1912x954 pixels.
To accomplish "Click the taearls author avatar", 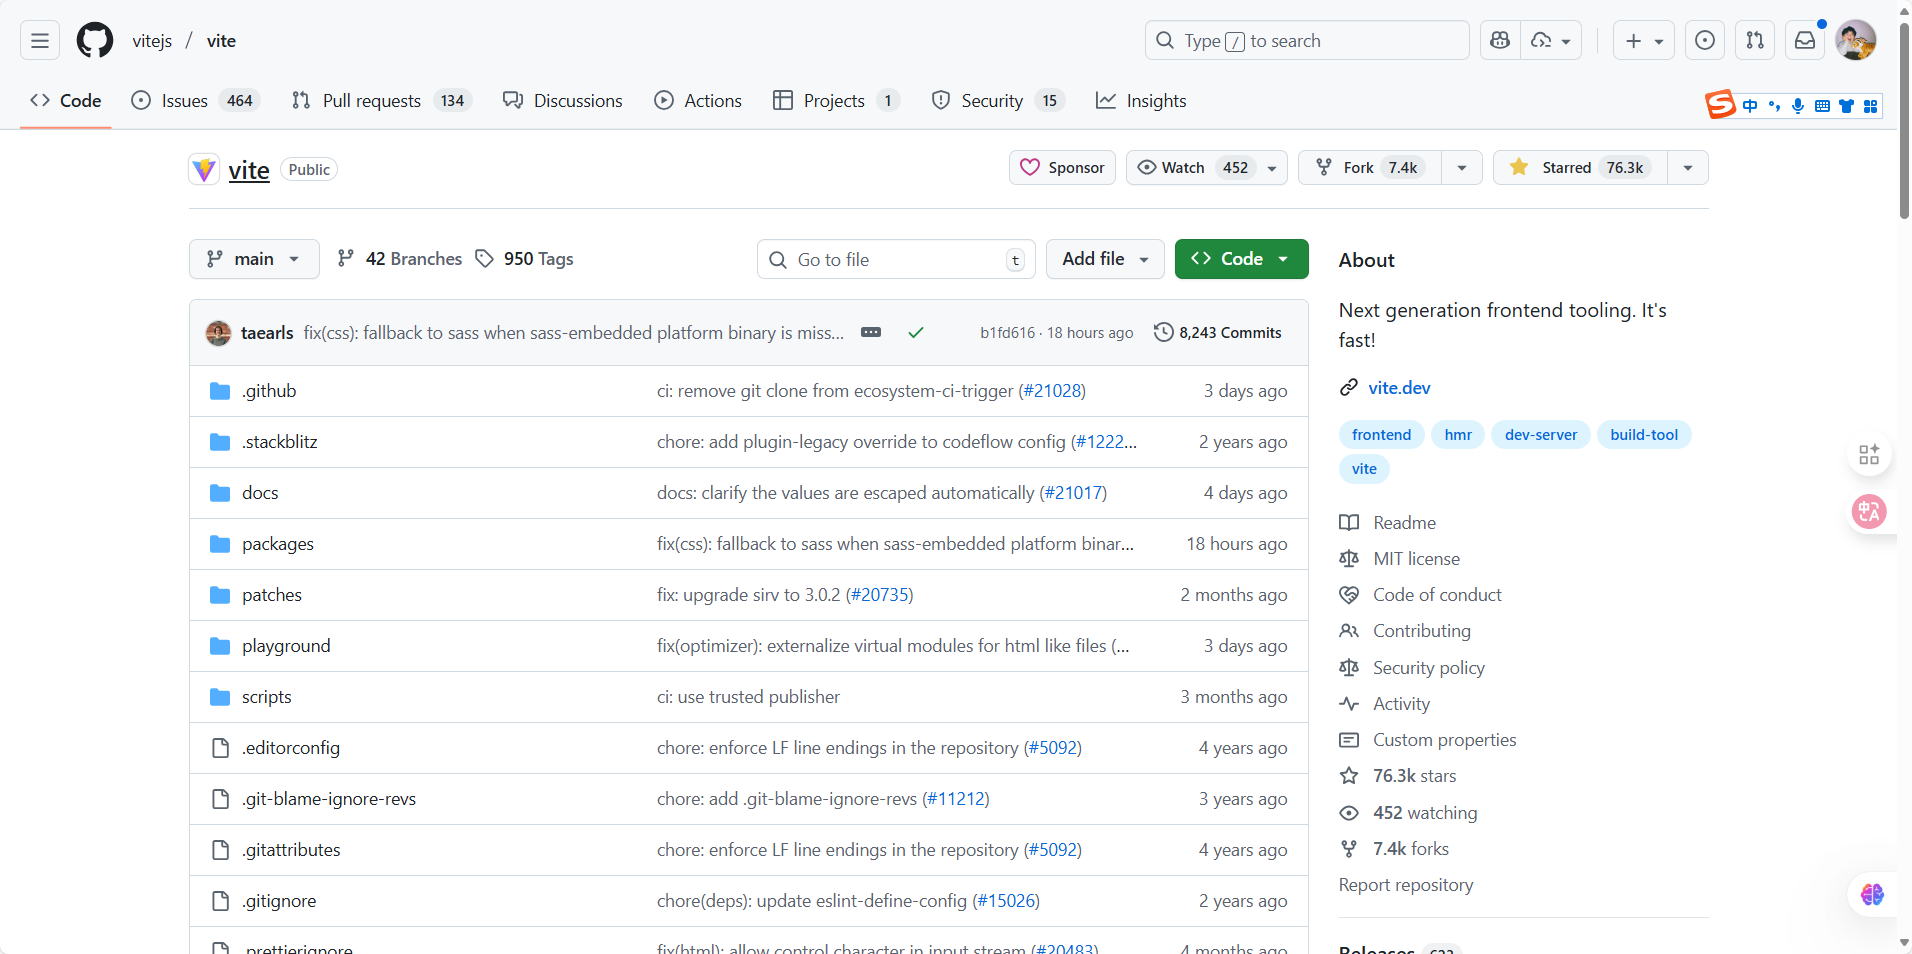I will pyautogui.click(x=218, y=333).
